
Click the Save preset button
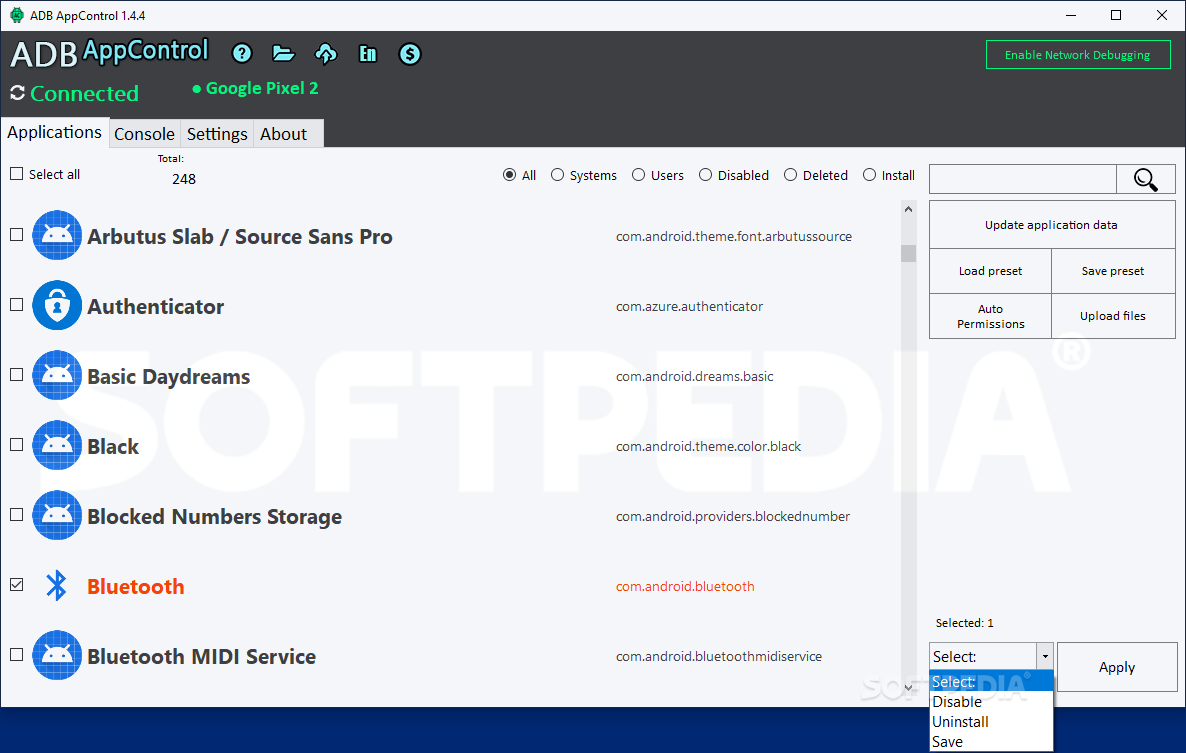click(x=1113, y=271)
